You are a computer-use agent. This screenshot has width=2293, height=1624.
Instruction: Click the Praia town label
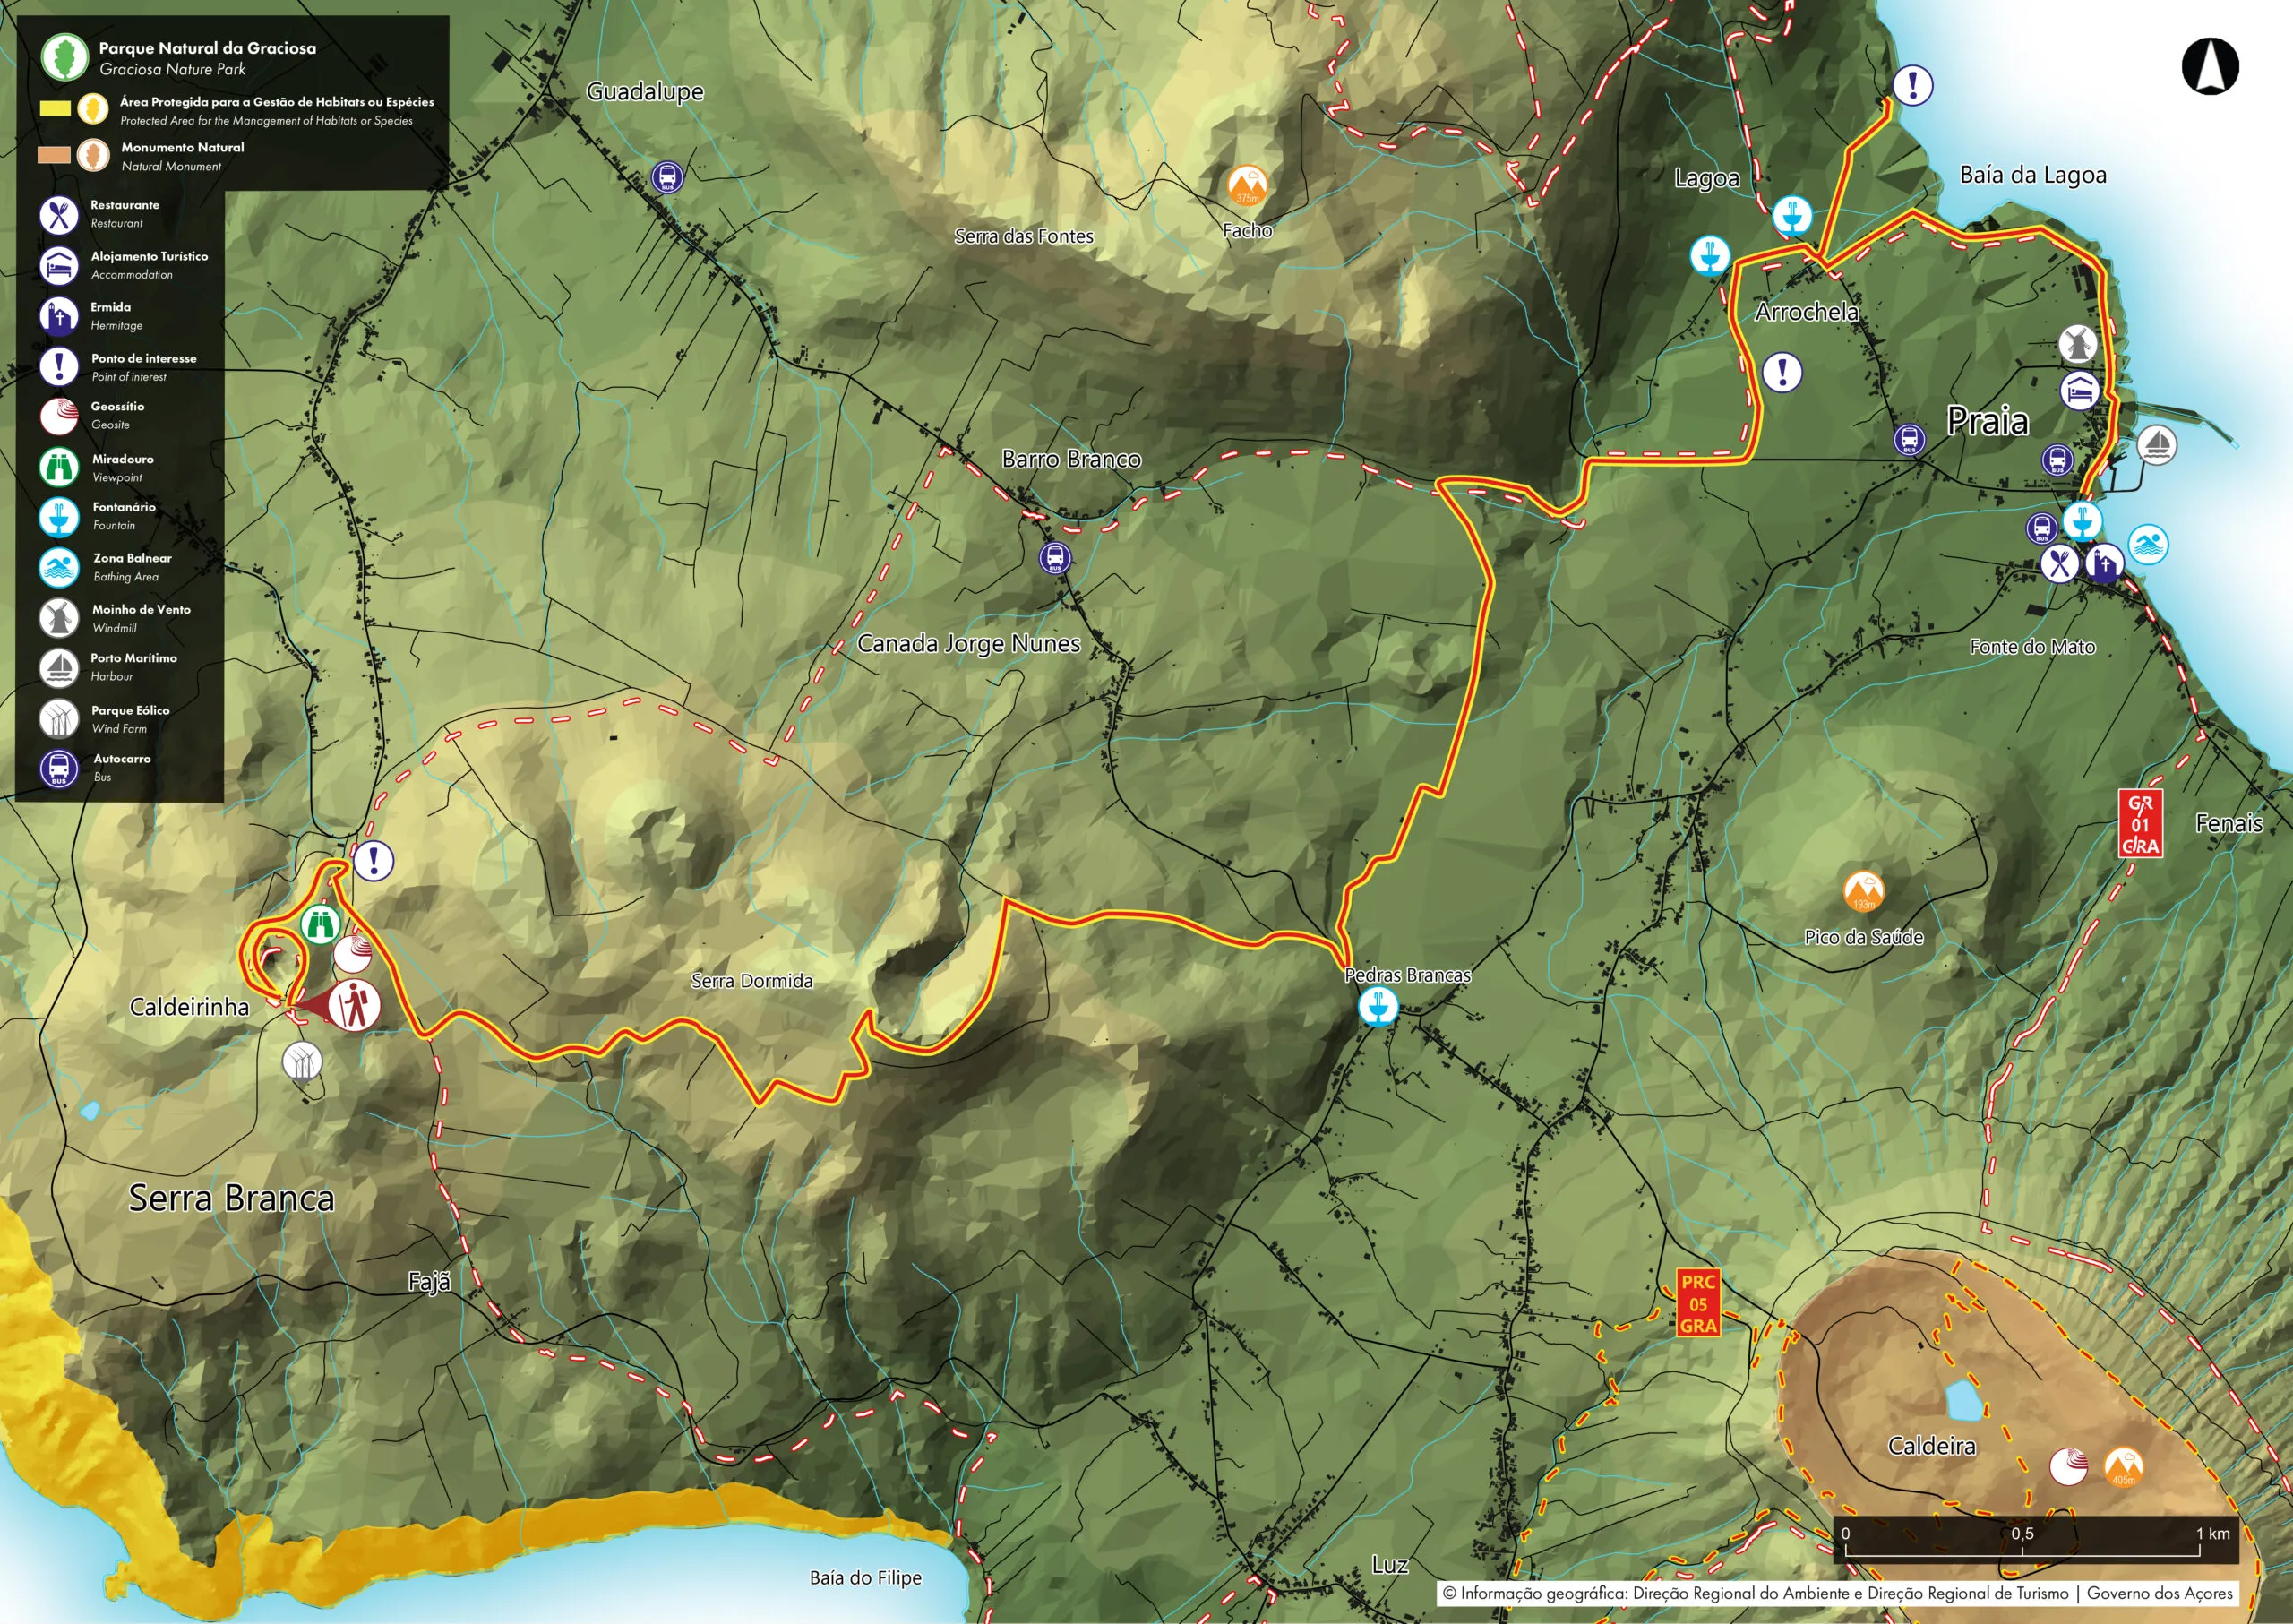click(1987, 422)
